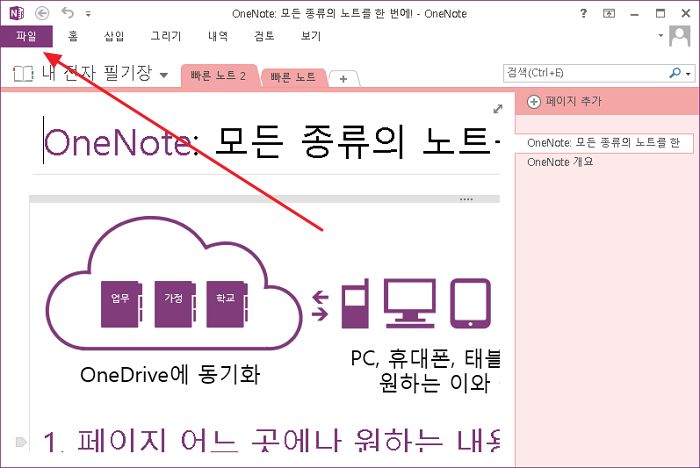Switch to the 홈 ribbon tab
700x468 pixels.
point(73,36)
